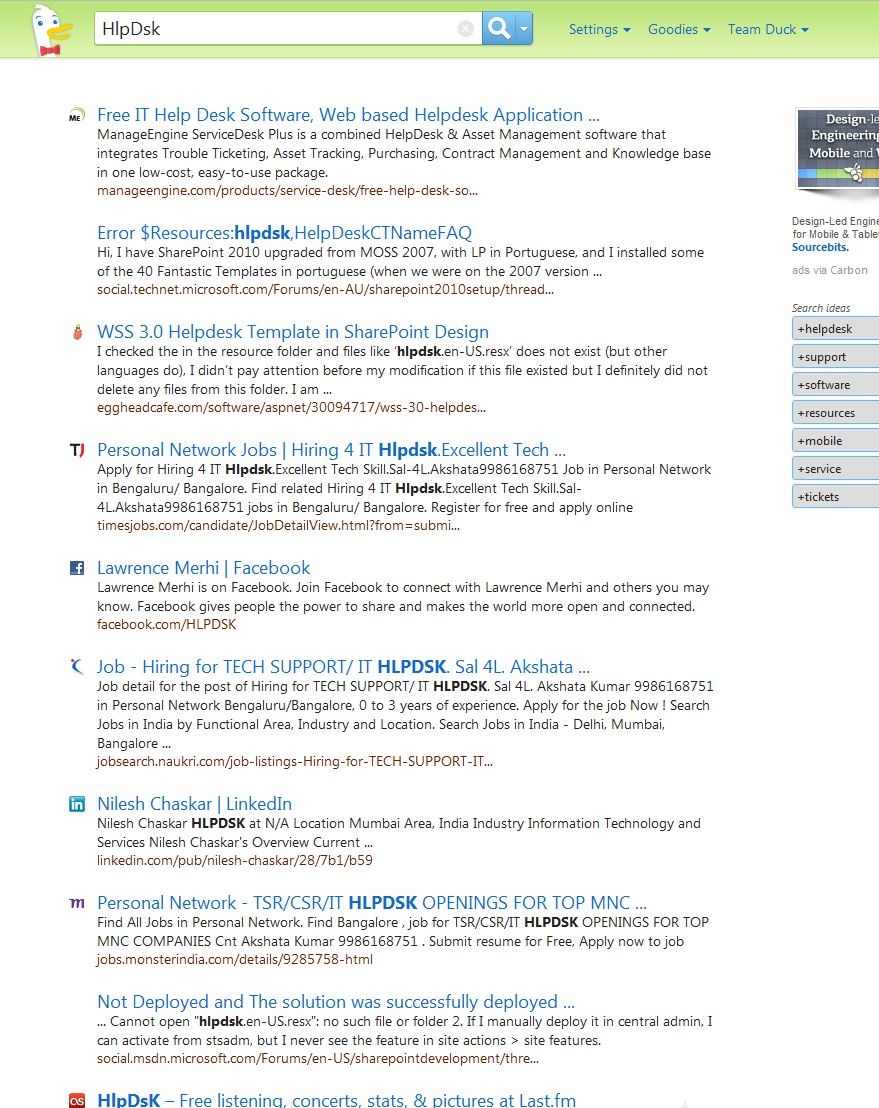The image size is (879, 1108).
Task: Open the Settings menu
Action: [x=599, y=29]
